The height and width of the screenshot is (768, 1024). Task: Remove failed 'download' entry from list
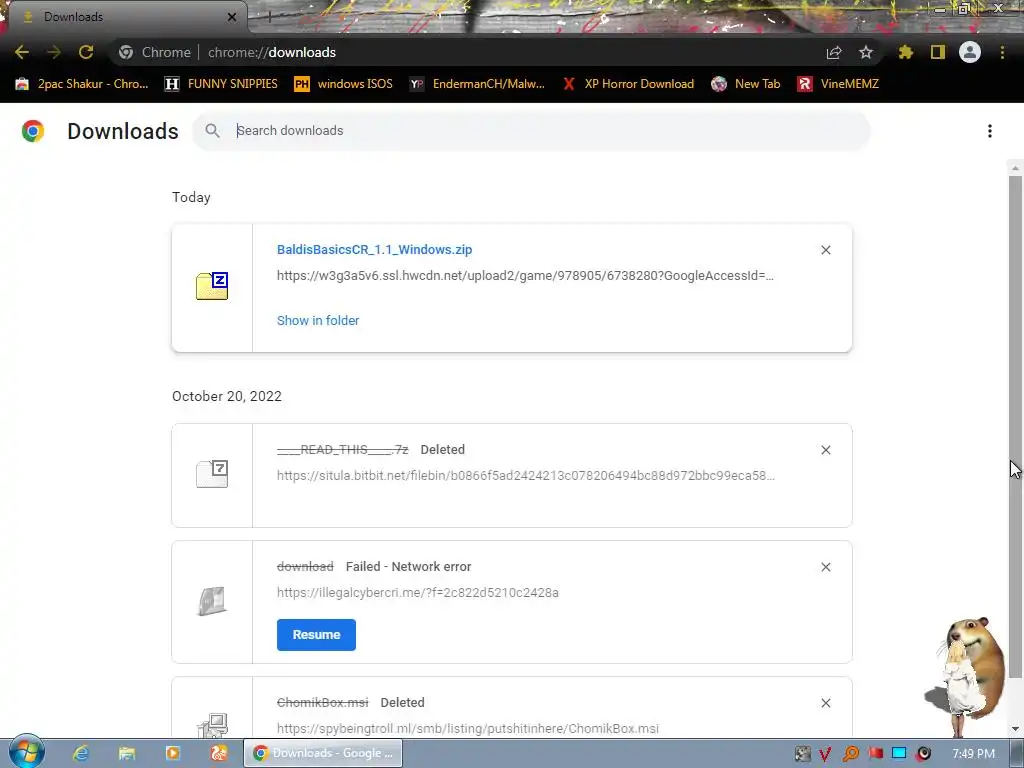click(x=825, y=567)
